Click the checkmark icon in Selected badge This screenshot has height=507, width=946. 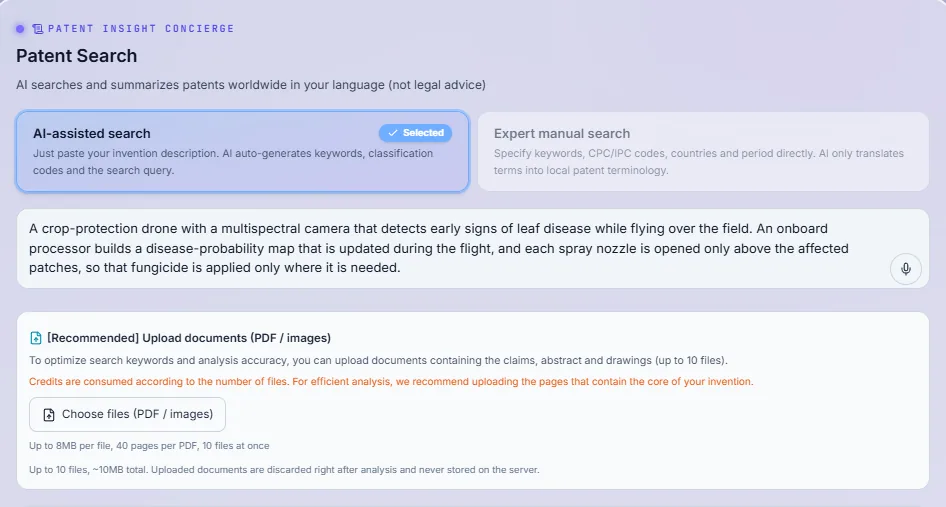(393, 133)
